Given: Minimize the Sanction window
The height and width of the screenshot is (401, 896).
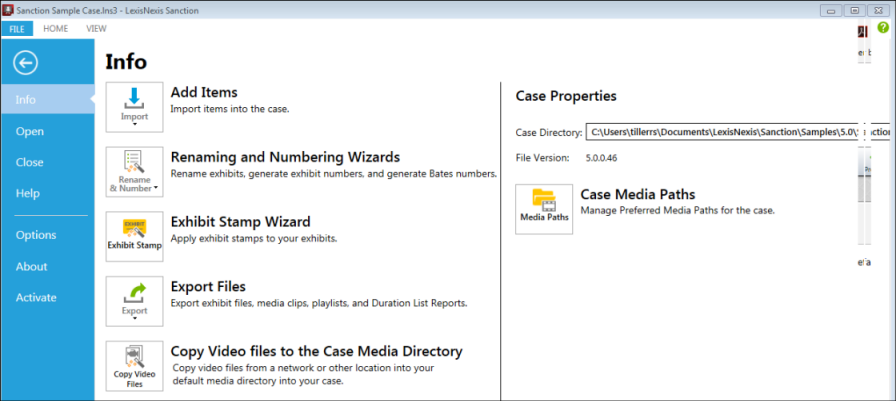Looking at the screenshot, I should pos(831,10).
